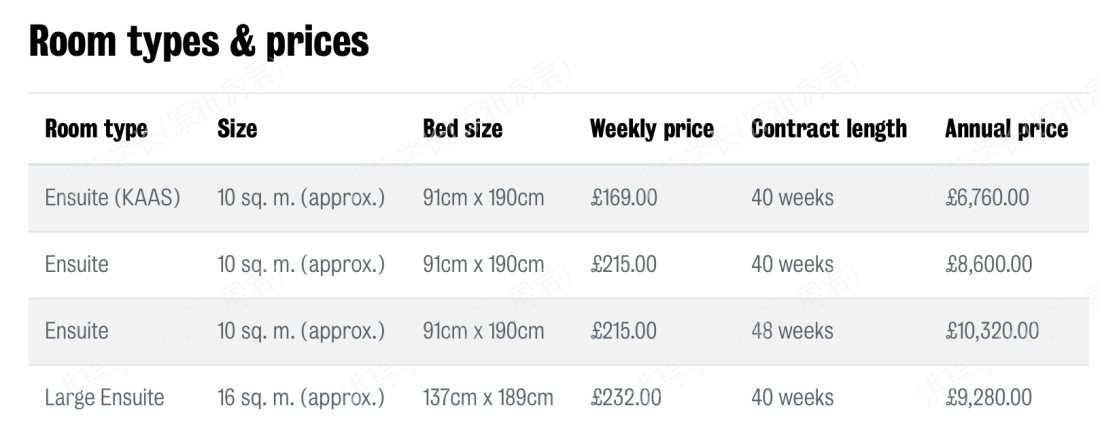This screenshot has width=1100, height=446.
Task: Click the "Ensuite (KAAS)" room type cell
Action: (x=112, y=198)
